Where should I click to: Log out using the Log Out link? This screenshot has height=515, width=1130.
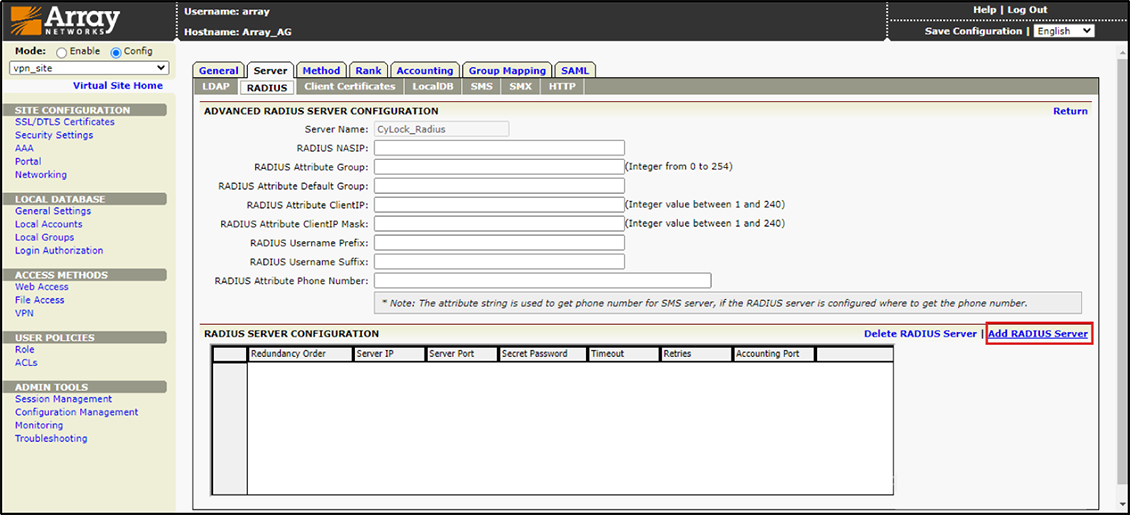click(1027, 10)
